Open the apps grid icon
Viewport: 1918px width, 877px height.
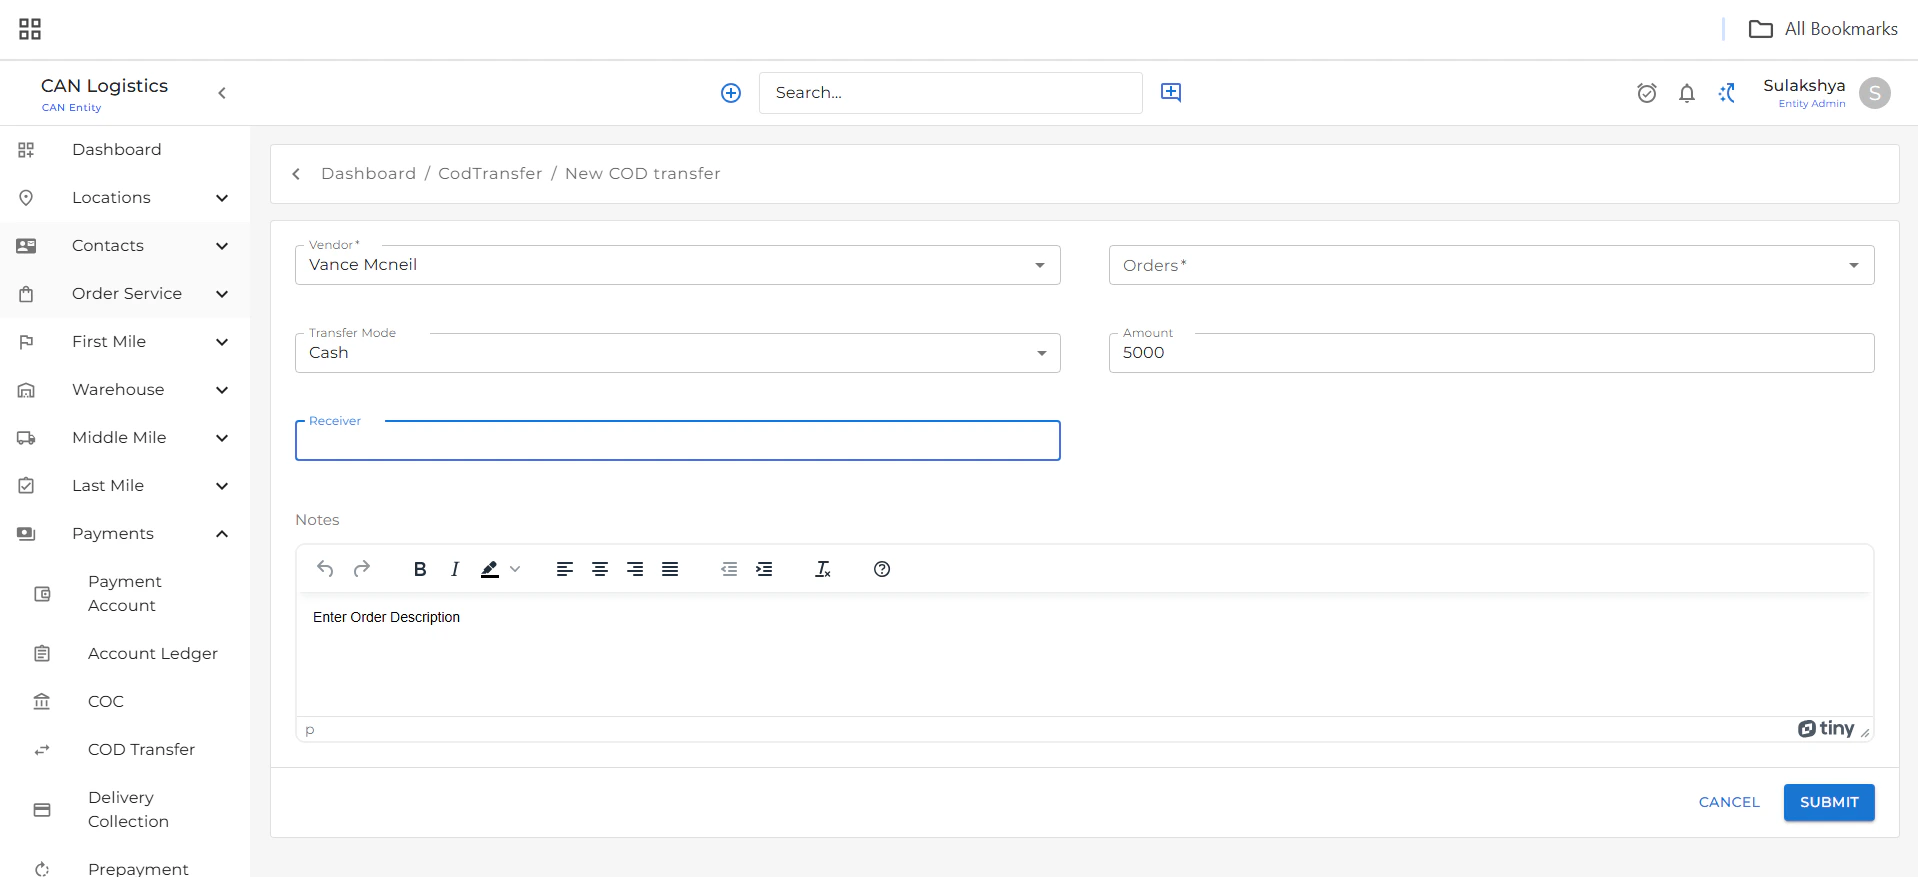[30, 29]
